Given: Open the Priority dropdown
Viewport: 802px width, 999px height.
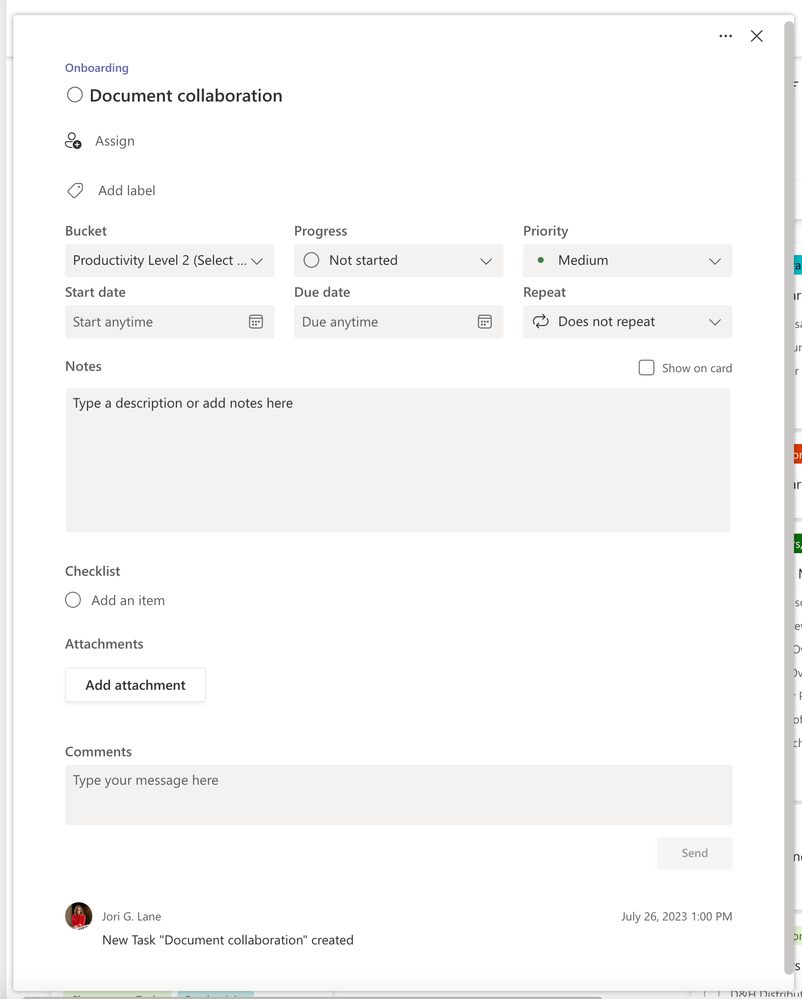Looking at the screenshot, I should (x=627, y=261).
